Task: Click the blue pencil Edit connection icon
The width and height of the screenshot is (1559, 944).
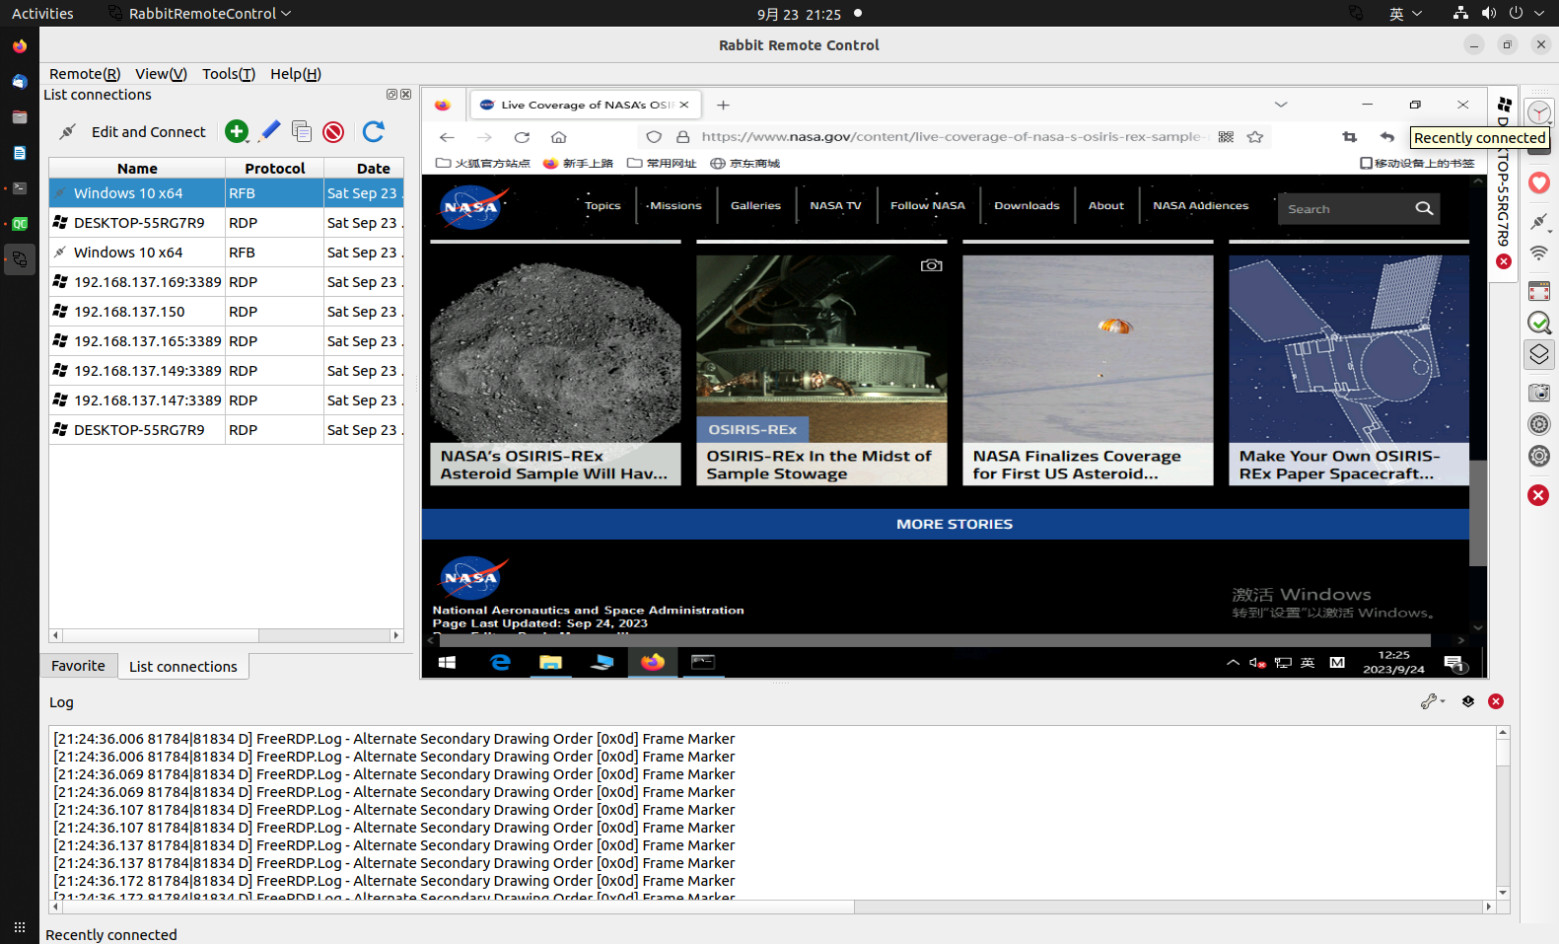Action: [270, 131]
